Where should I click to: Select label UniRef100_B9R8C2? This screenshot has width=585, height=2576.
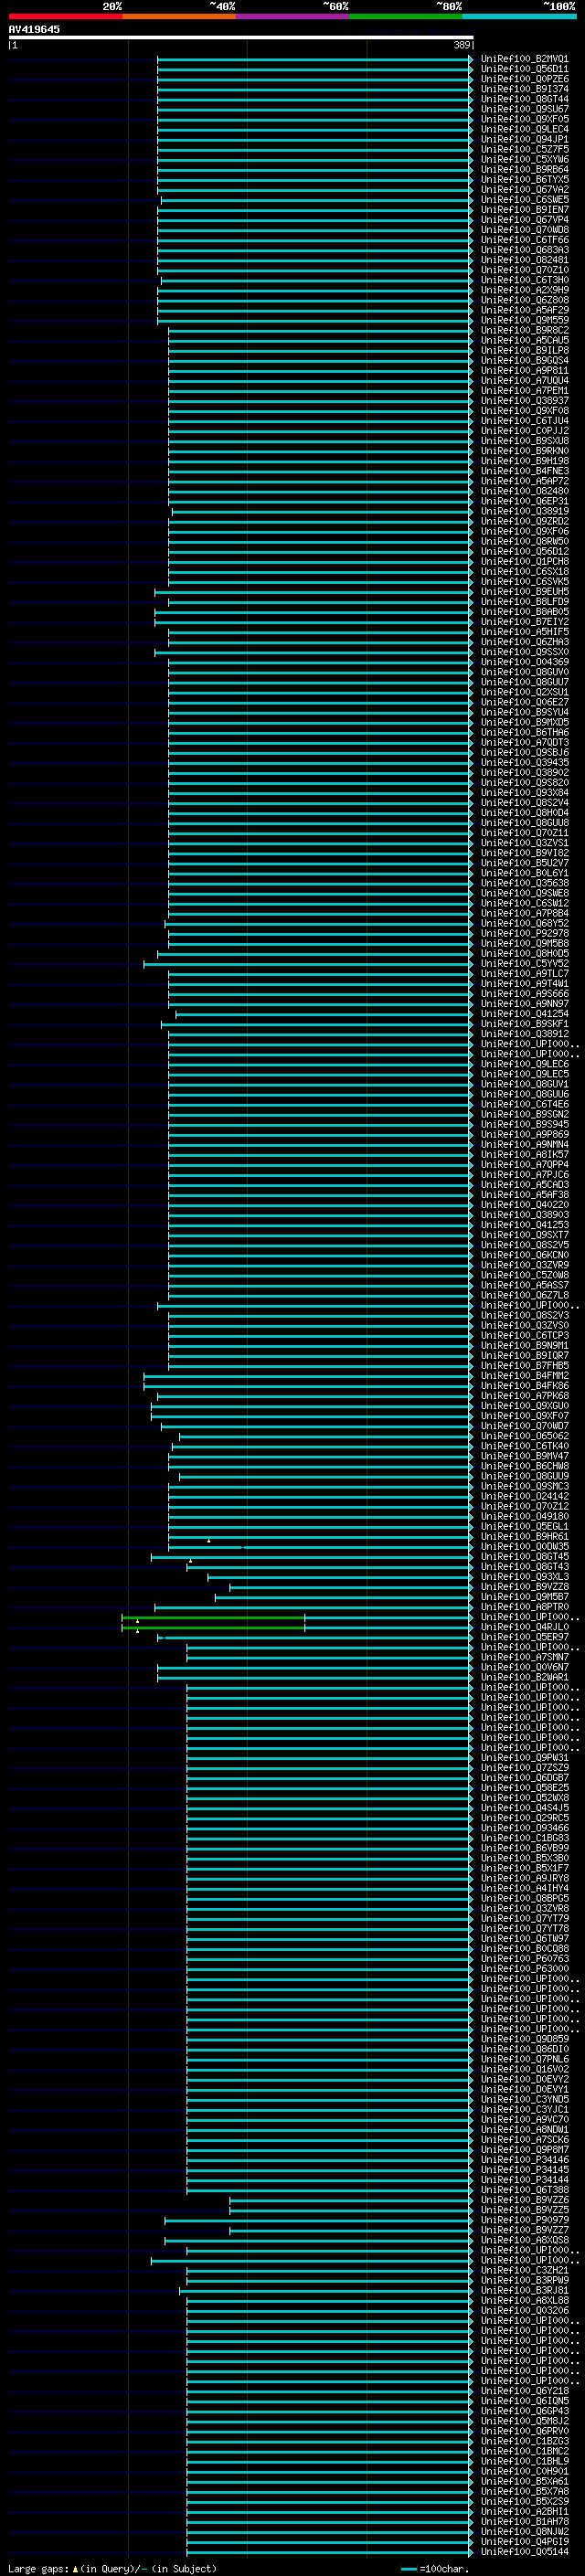pyautogui.click(x=525, y=330)
